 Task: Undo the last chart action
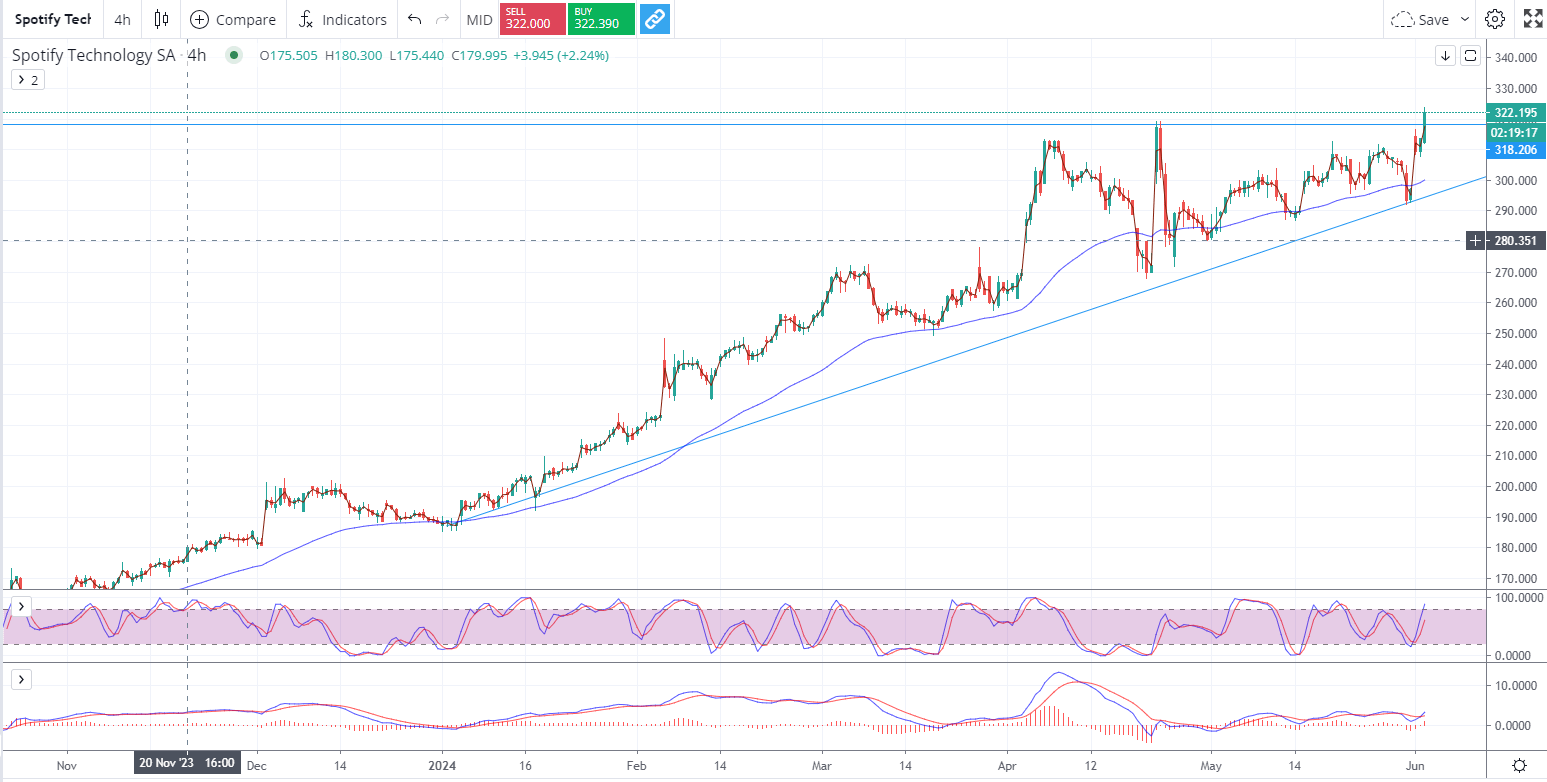(415, 19)
